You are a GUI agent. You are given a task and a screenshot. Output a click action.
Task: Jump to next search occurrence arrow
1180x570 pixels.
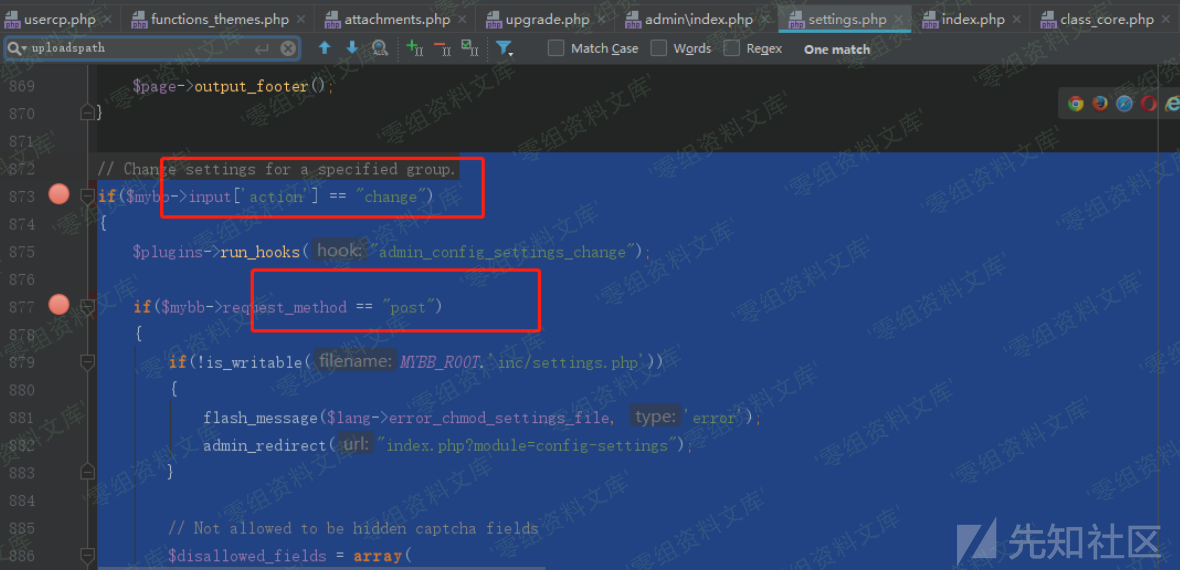pos(352,48)
